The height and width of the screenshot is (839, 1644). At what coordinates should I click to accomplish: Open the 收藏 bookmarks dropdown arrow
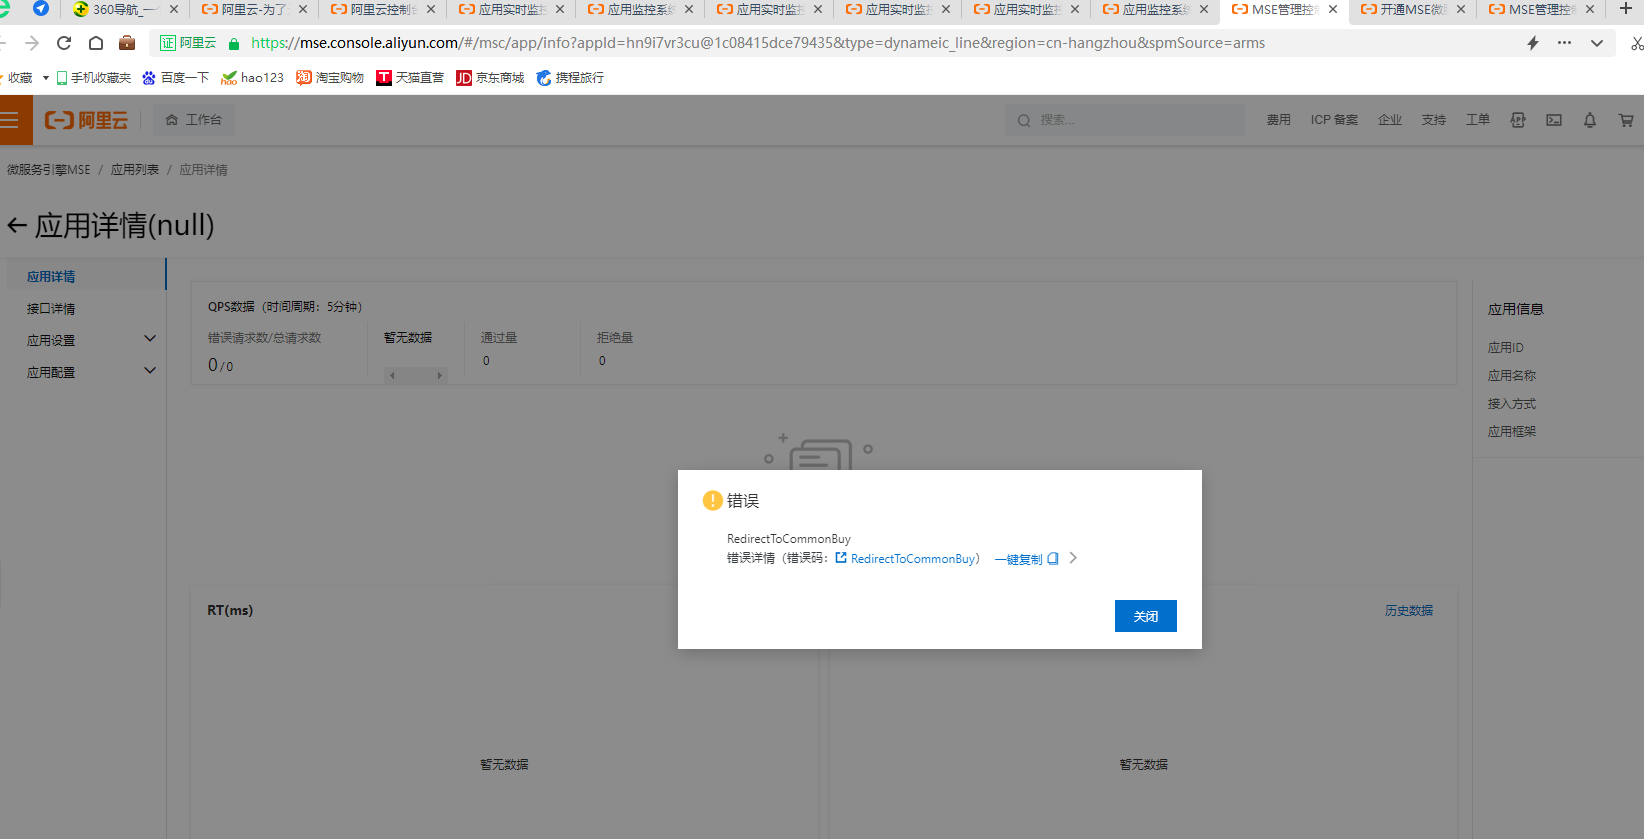coord(46,78)
